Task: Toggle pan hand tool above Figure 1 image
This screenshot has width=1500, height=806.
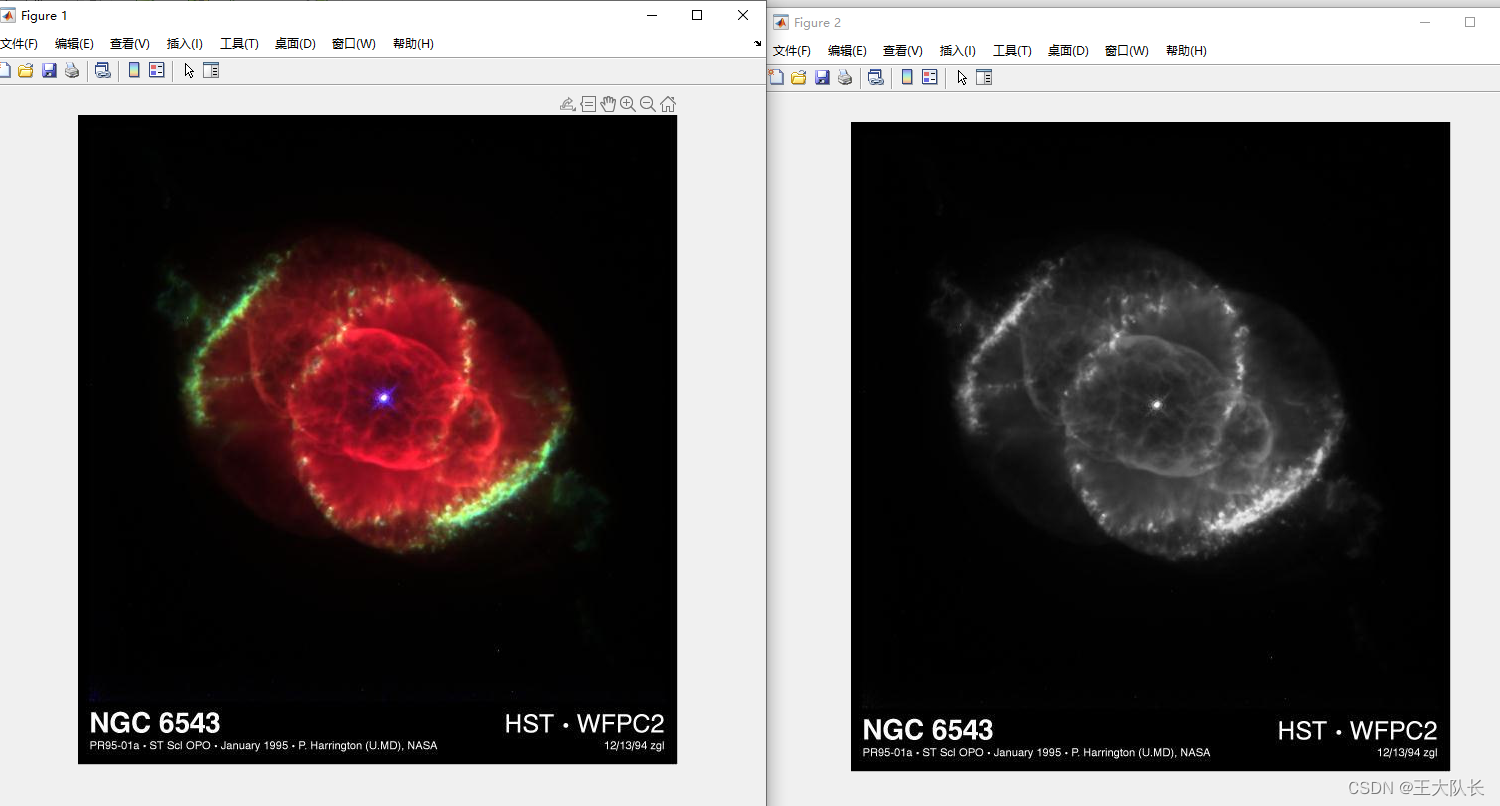Action: [608, 104]
